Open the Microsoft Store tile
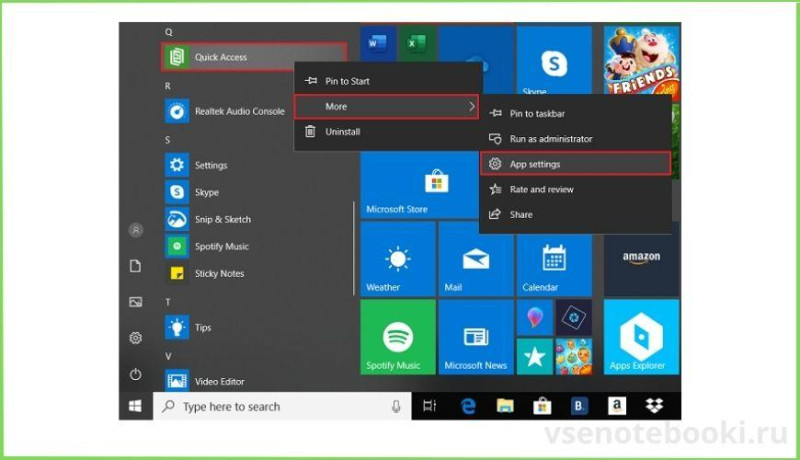Image resolution: width=800 pixels, height=460 pixels. 419,185
